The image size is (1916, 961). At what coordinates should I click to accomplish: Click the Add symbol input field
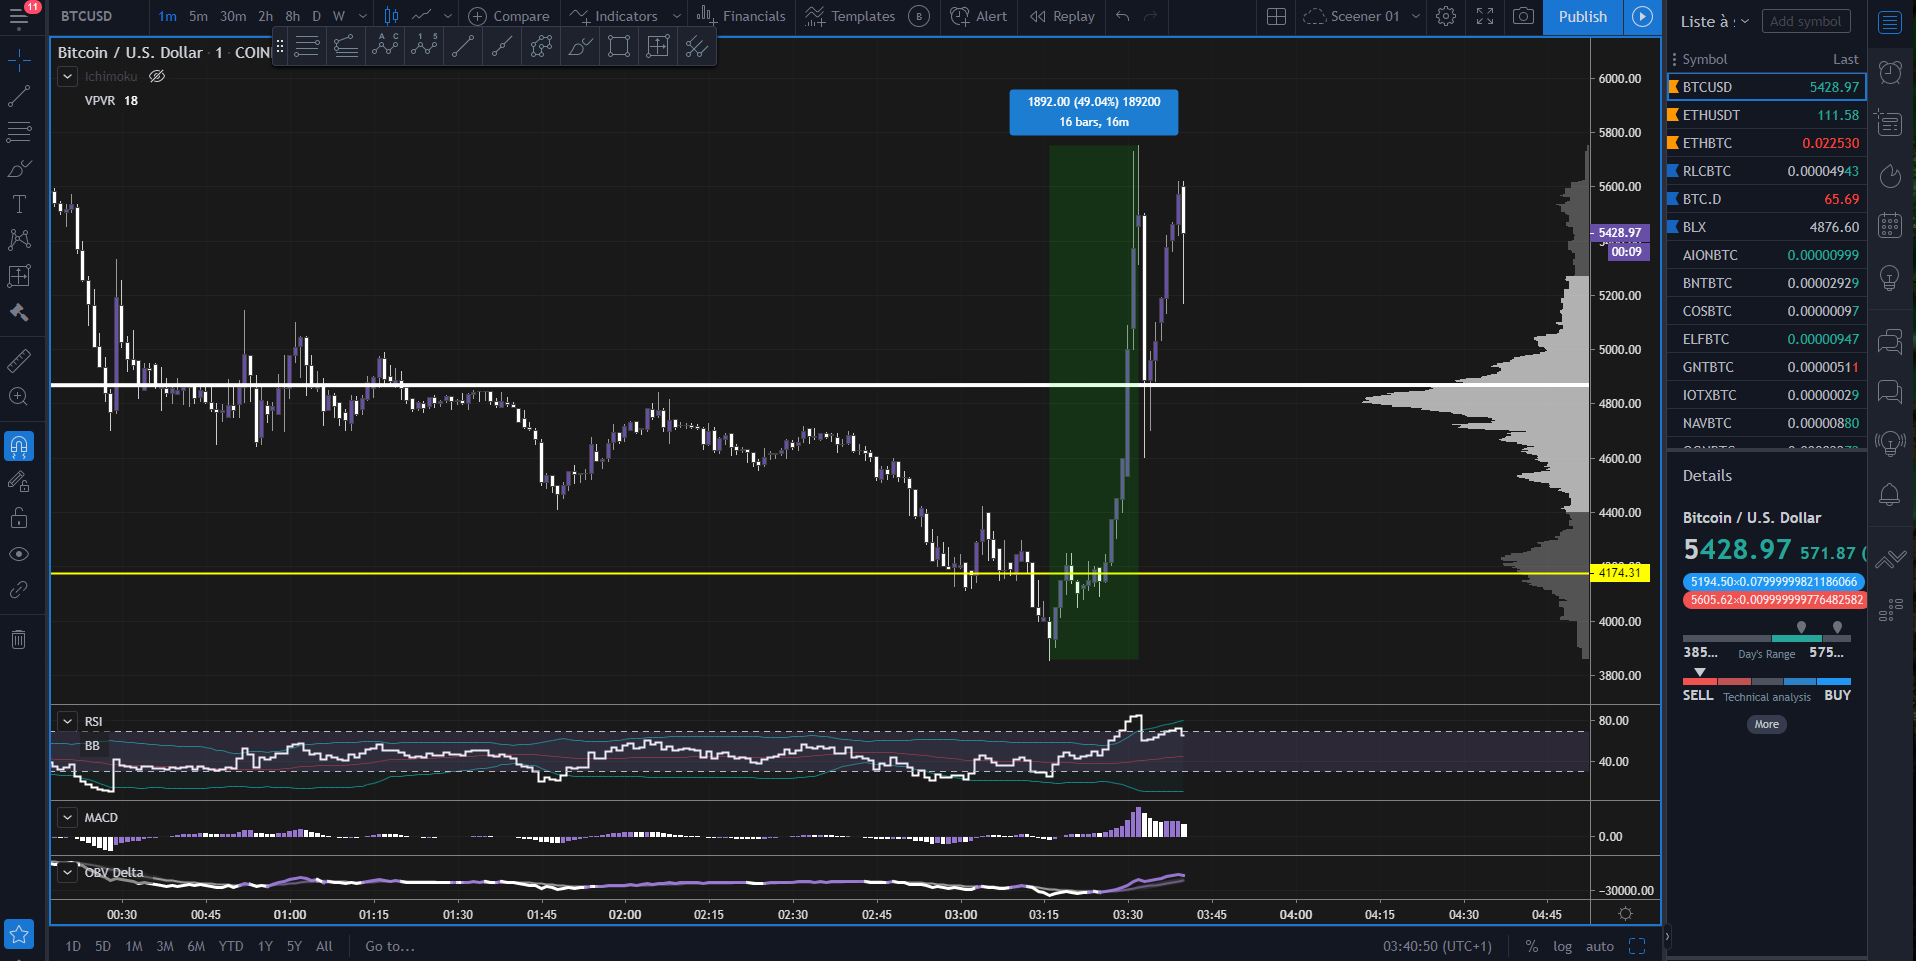tap(1805, 21)
